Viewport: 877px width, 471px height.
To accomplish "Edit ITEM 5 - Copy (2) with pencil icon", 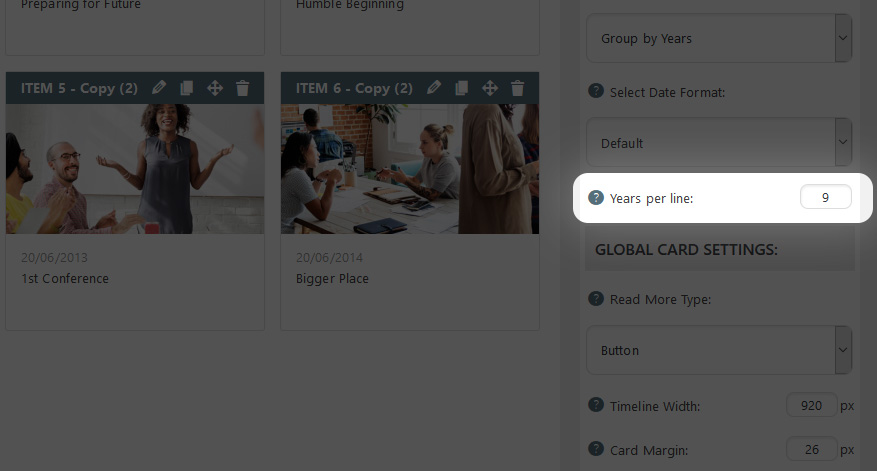I will pos(159,87).
